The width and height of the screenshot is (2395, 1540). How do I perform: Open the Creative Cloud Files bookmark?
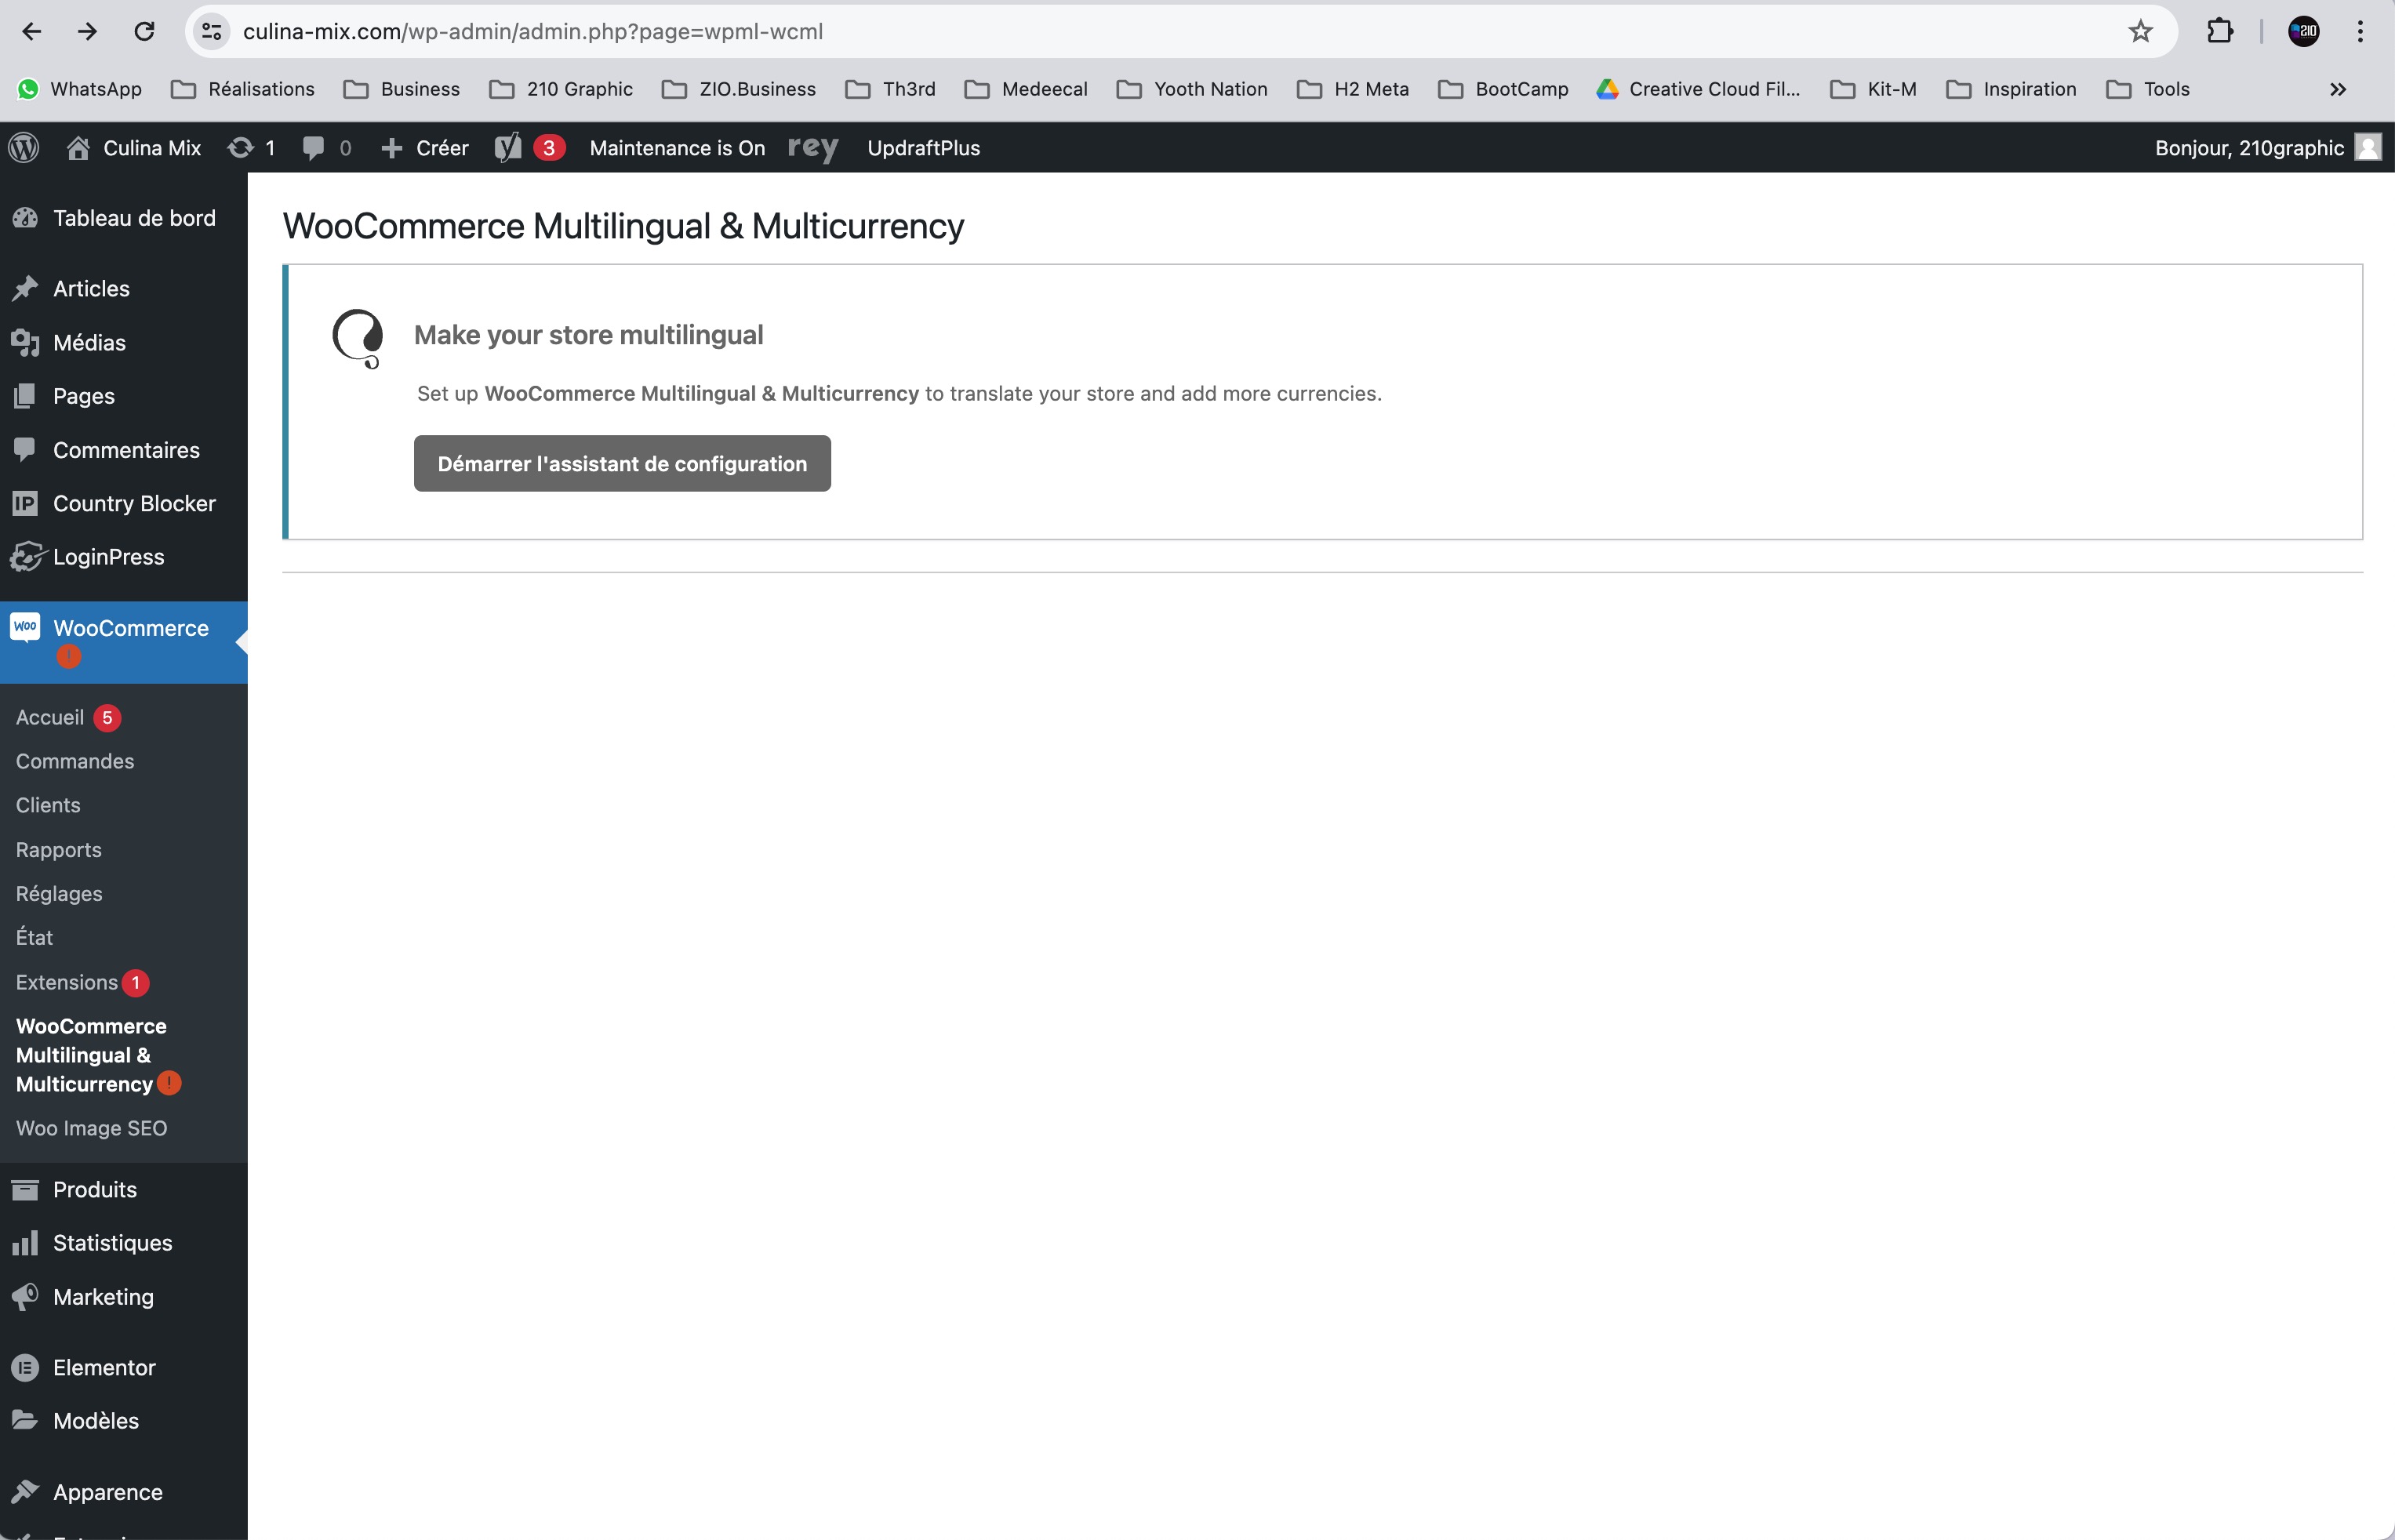click(1698, 89)
